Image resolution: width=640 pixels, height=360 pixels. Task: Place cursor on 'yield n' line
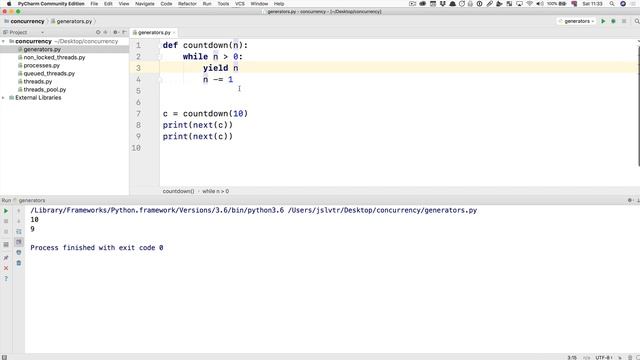220,68
